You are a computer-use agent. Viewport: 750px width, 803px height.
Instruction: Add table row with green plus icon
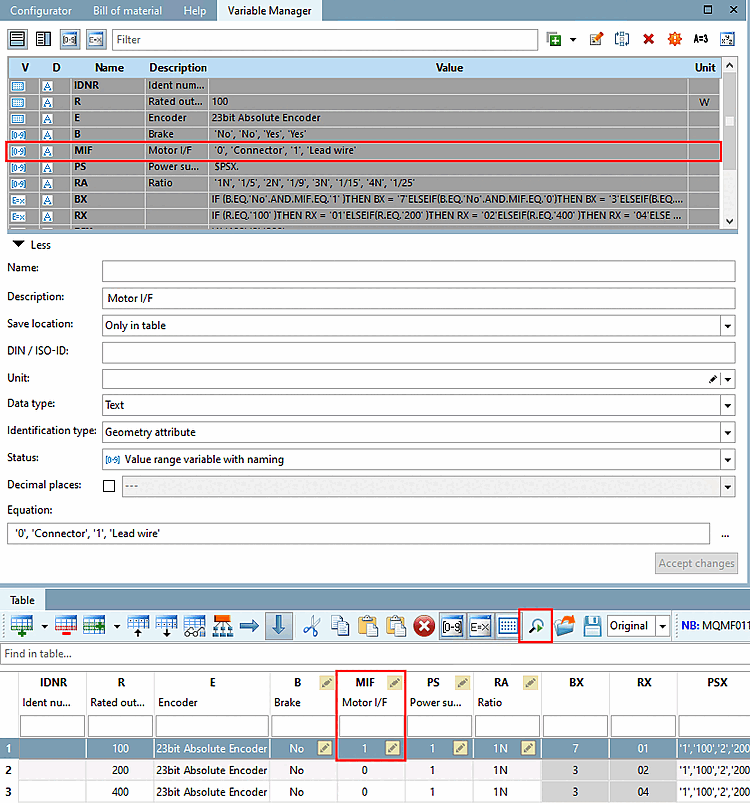point(22,626)
